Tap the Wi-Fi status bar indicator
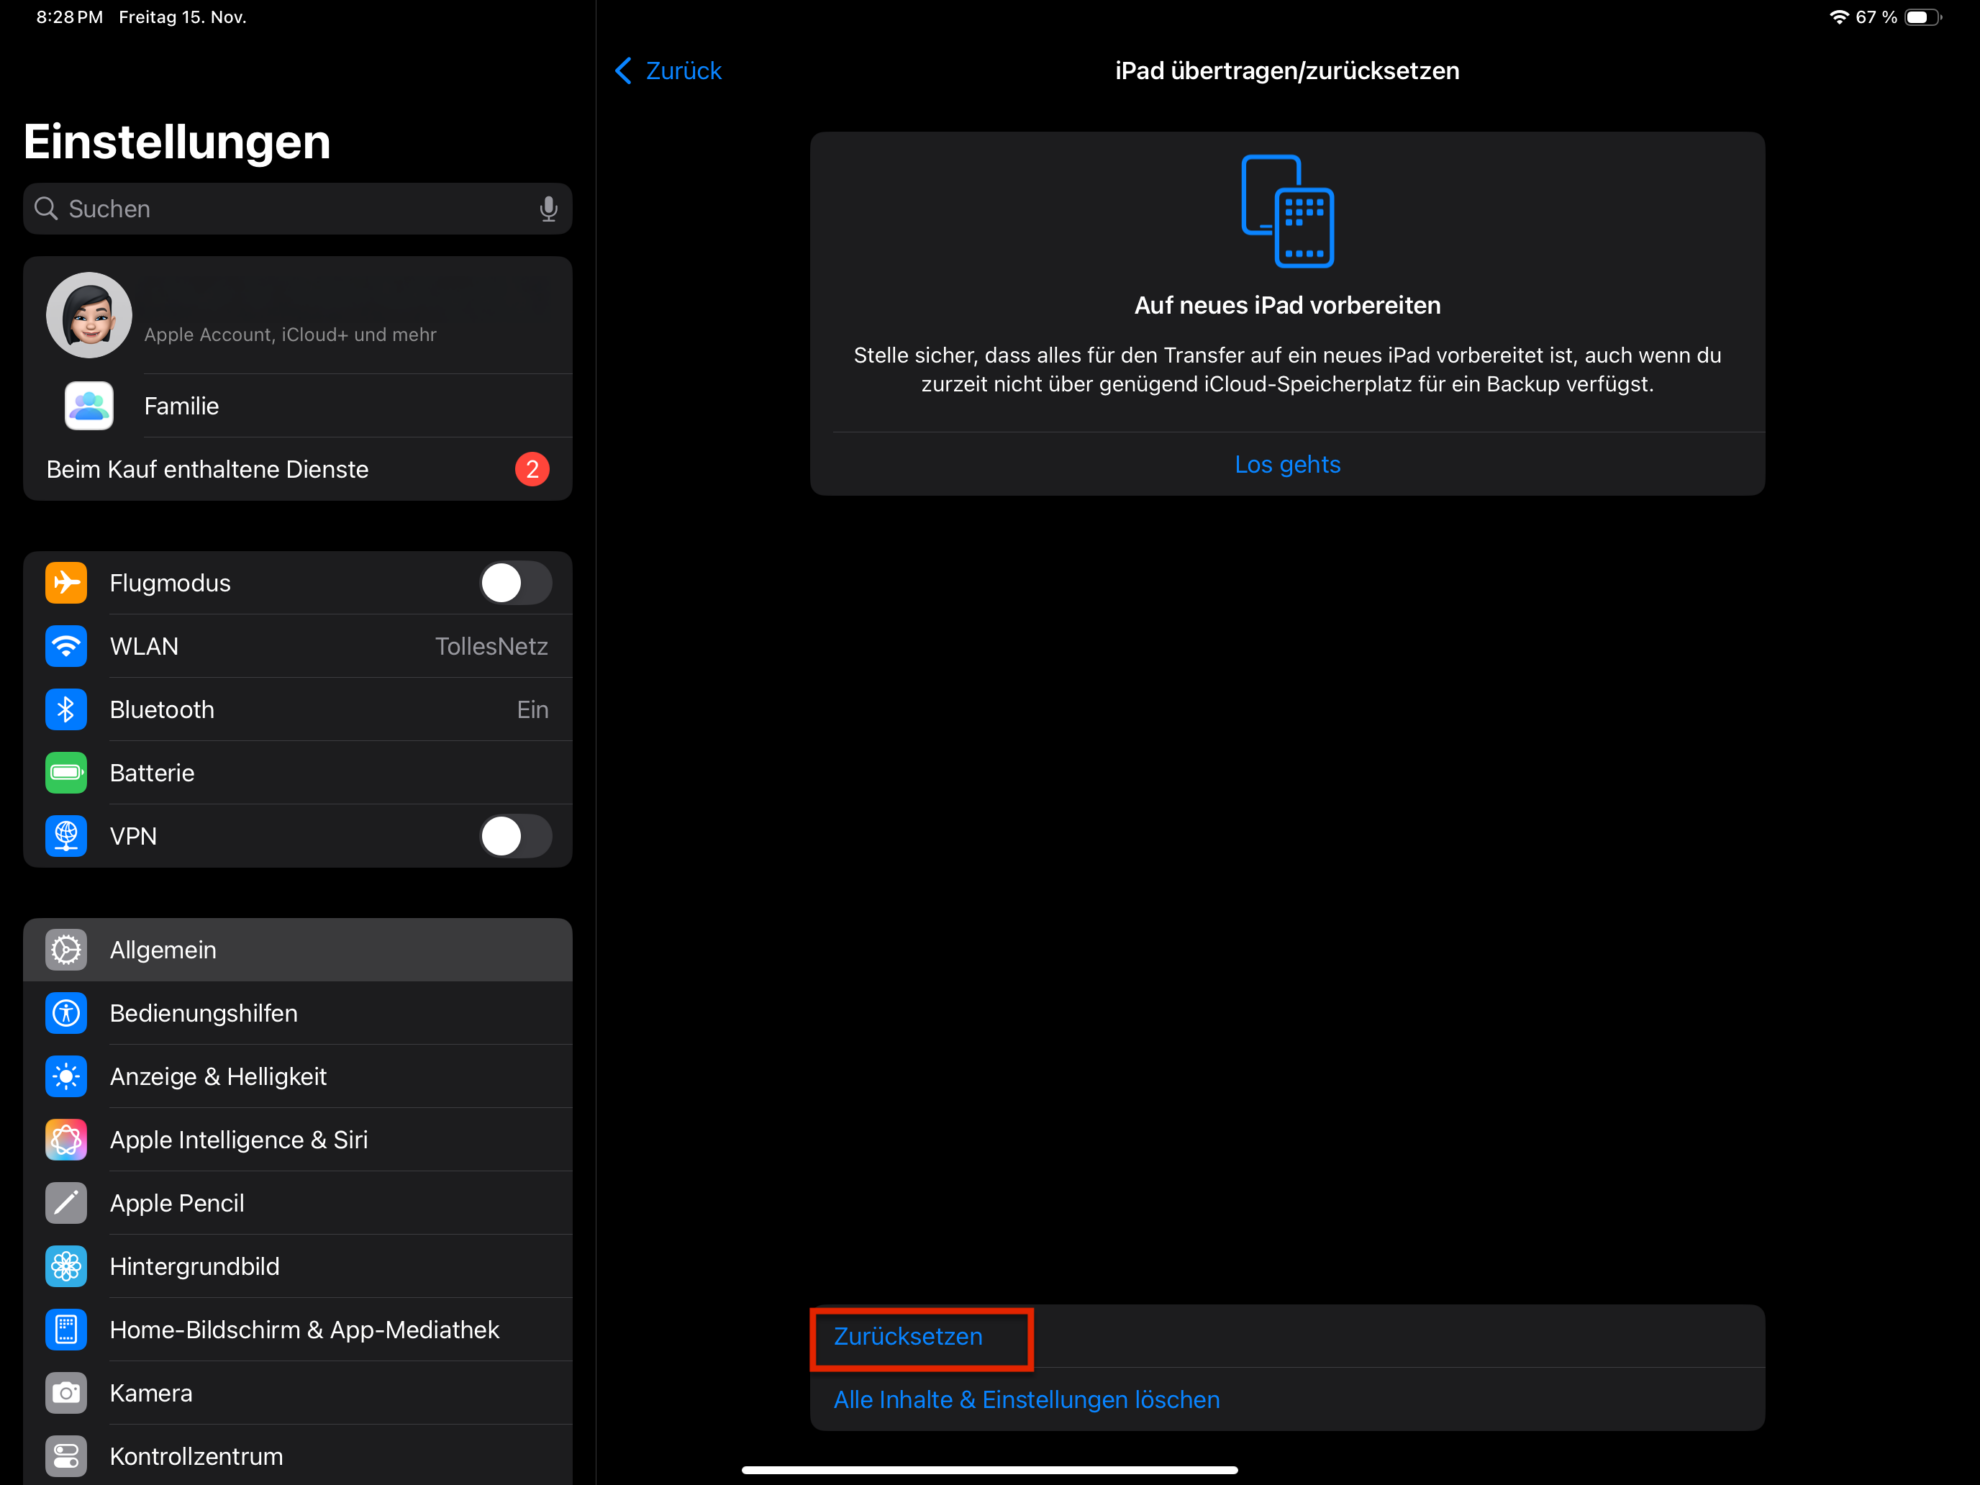The image size is (1980, 1485). (x=1838, y=17)
